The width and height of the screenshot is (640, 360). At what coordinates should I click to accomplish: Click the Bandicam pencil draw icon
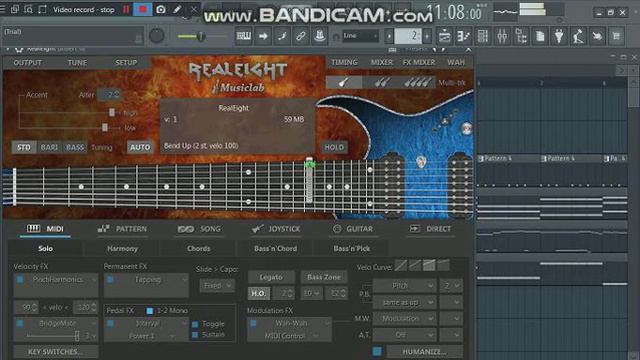point(177,9)
